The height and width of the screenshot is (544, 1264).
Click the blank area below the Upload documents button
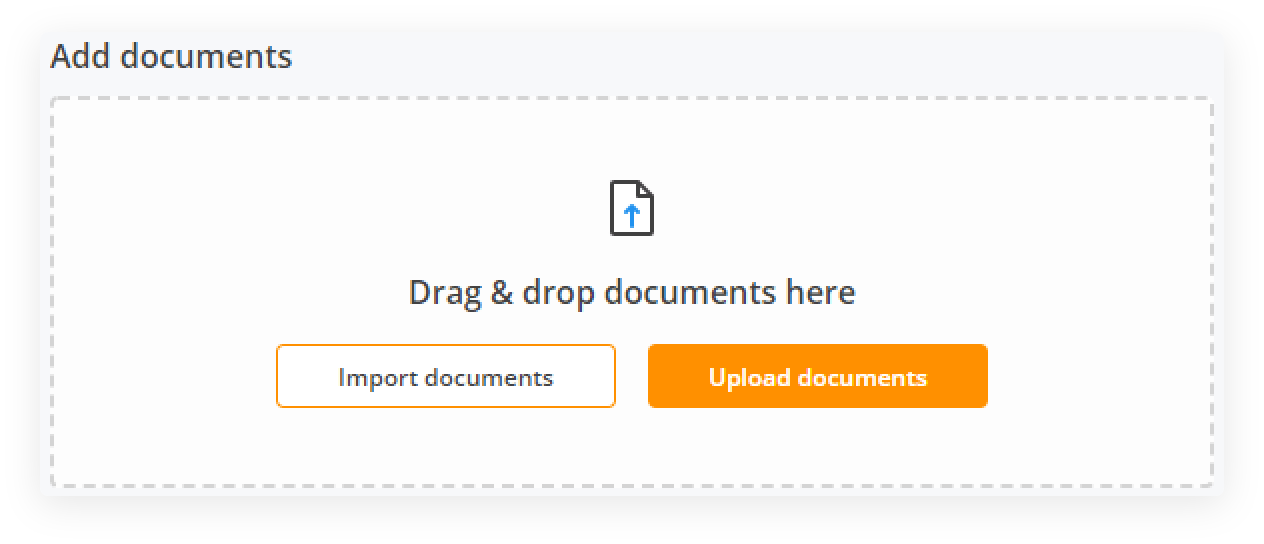tap(818, 446)
